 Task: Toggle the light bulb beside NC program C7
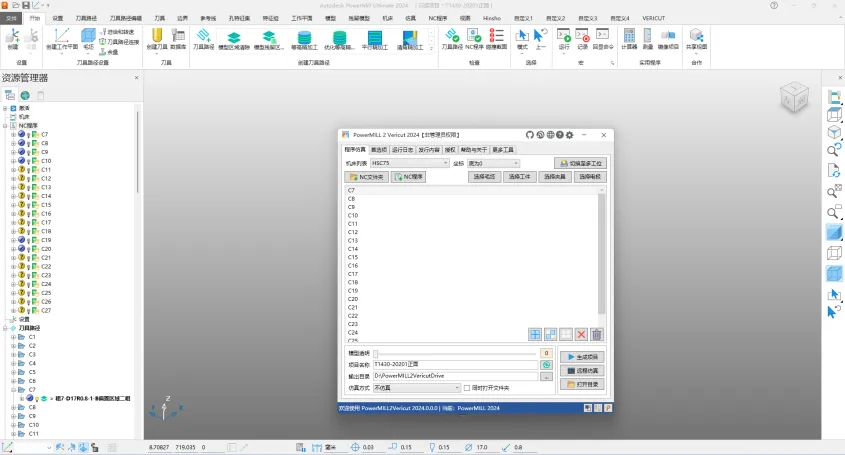[28, 135]
